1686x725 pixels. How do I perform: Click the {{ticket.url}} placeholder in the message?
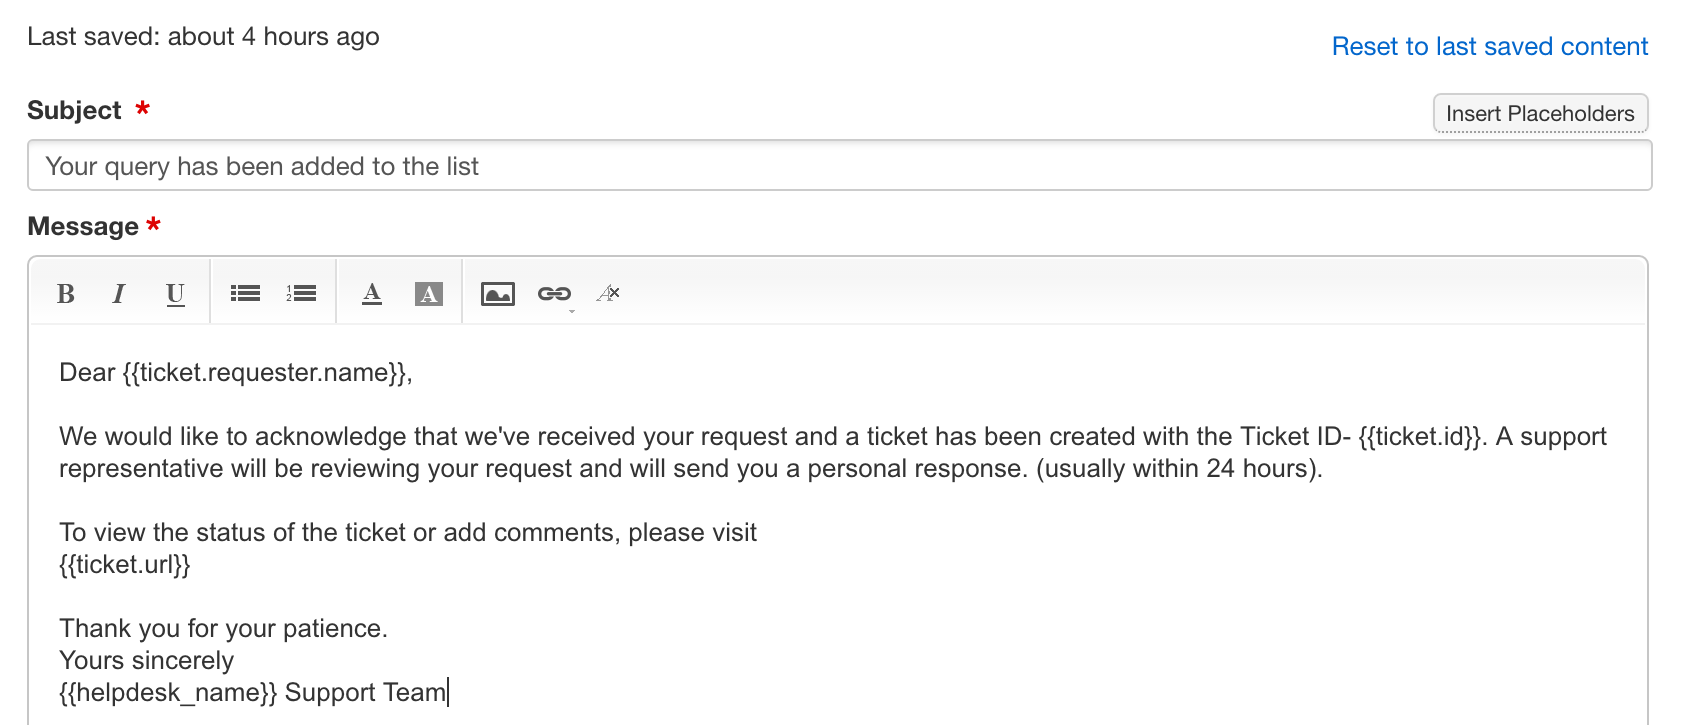125,565
